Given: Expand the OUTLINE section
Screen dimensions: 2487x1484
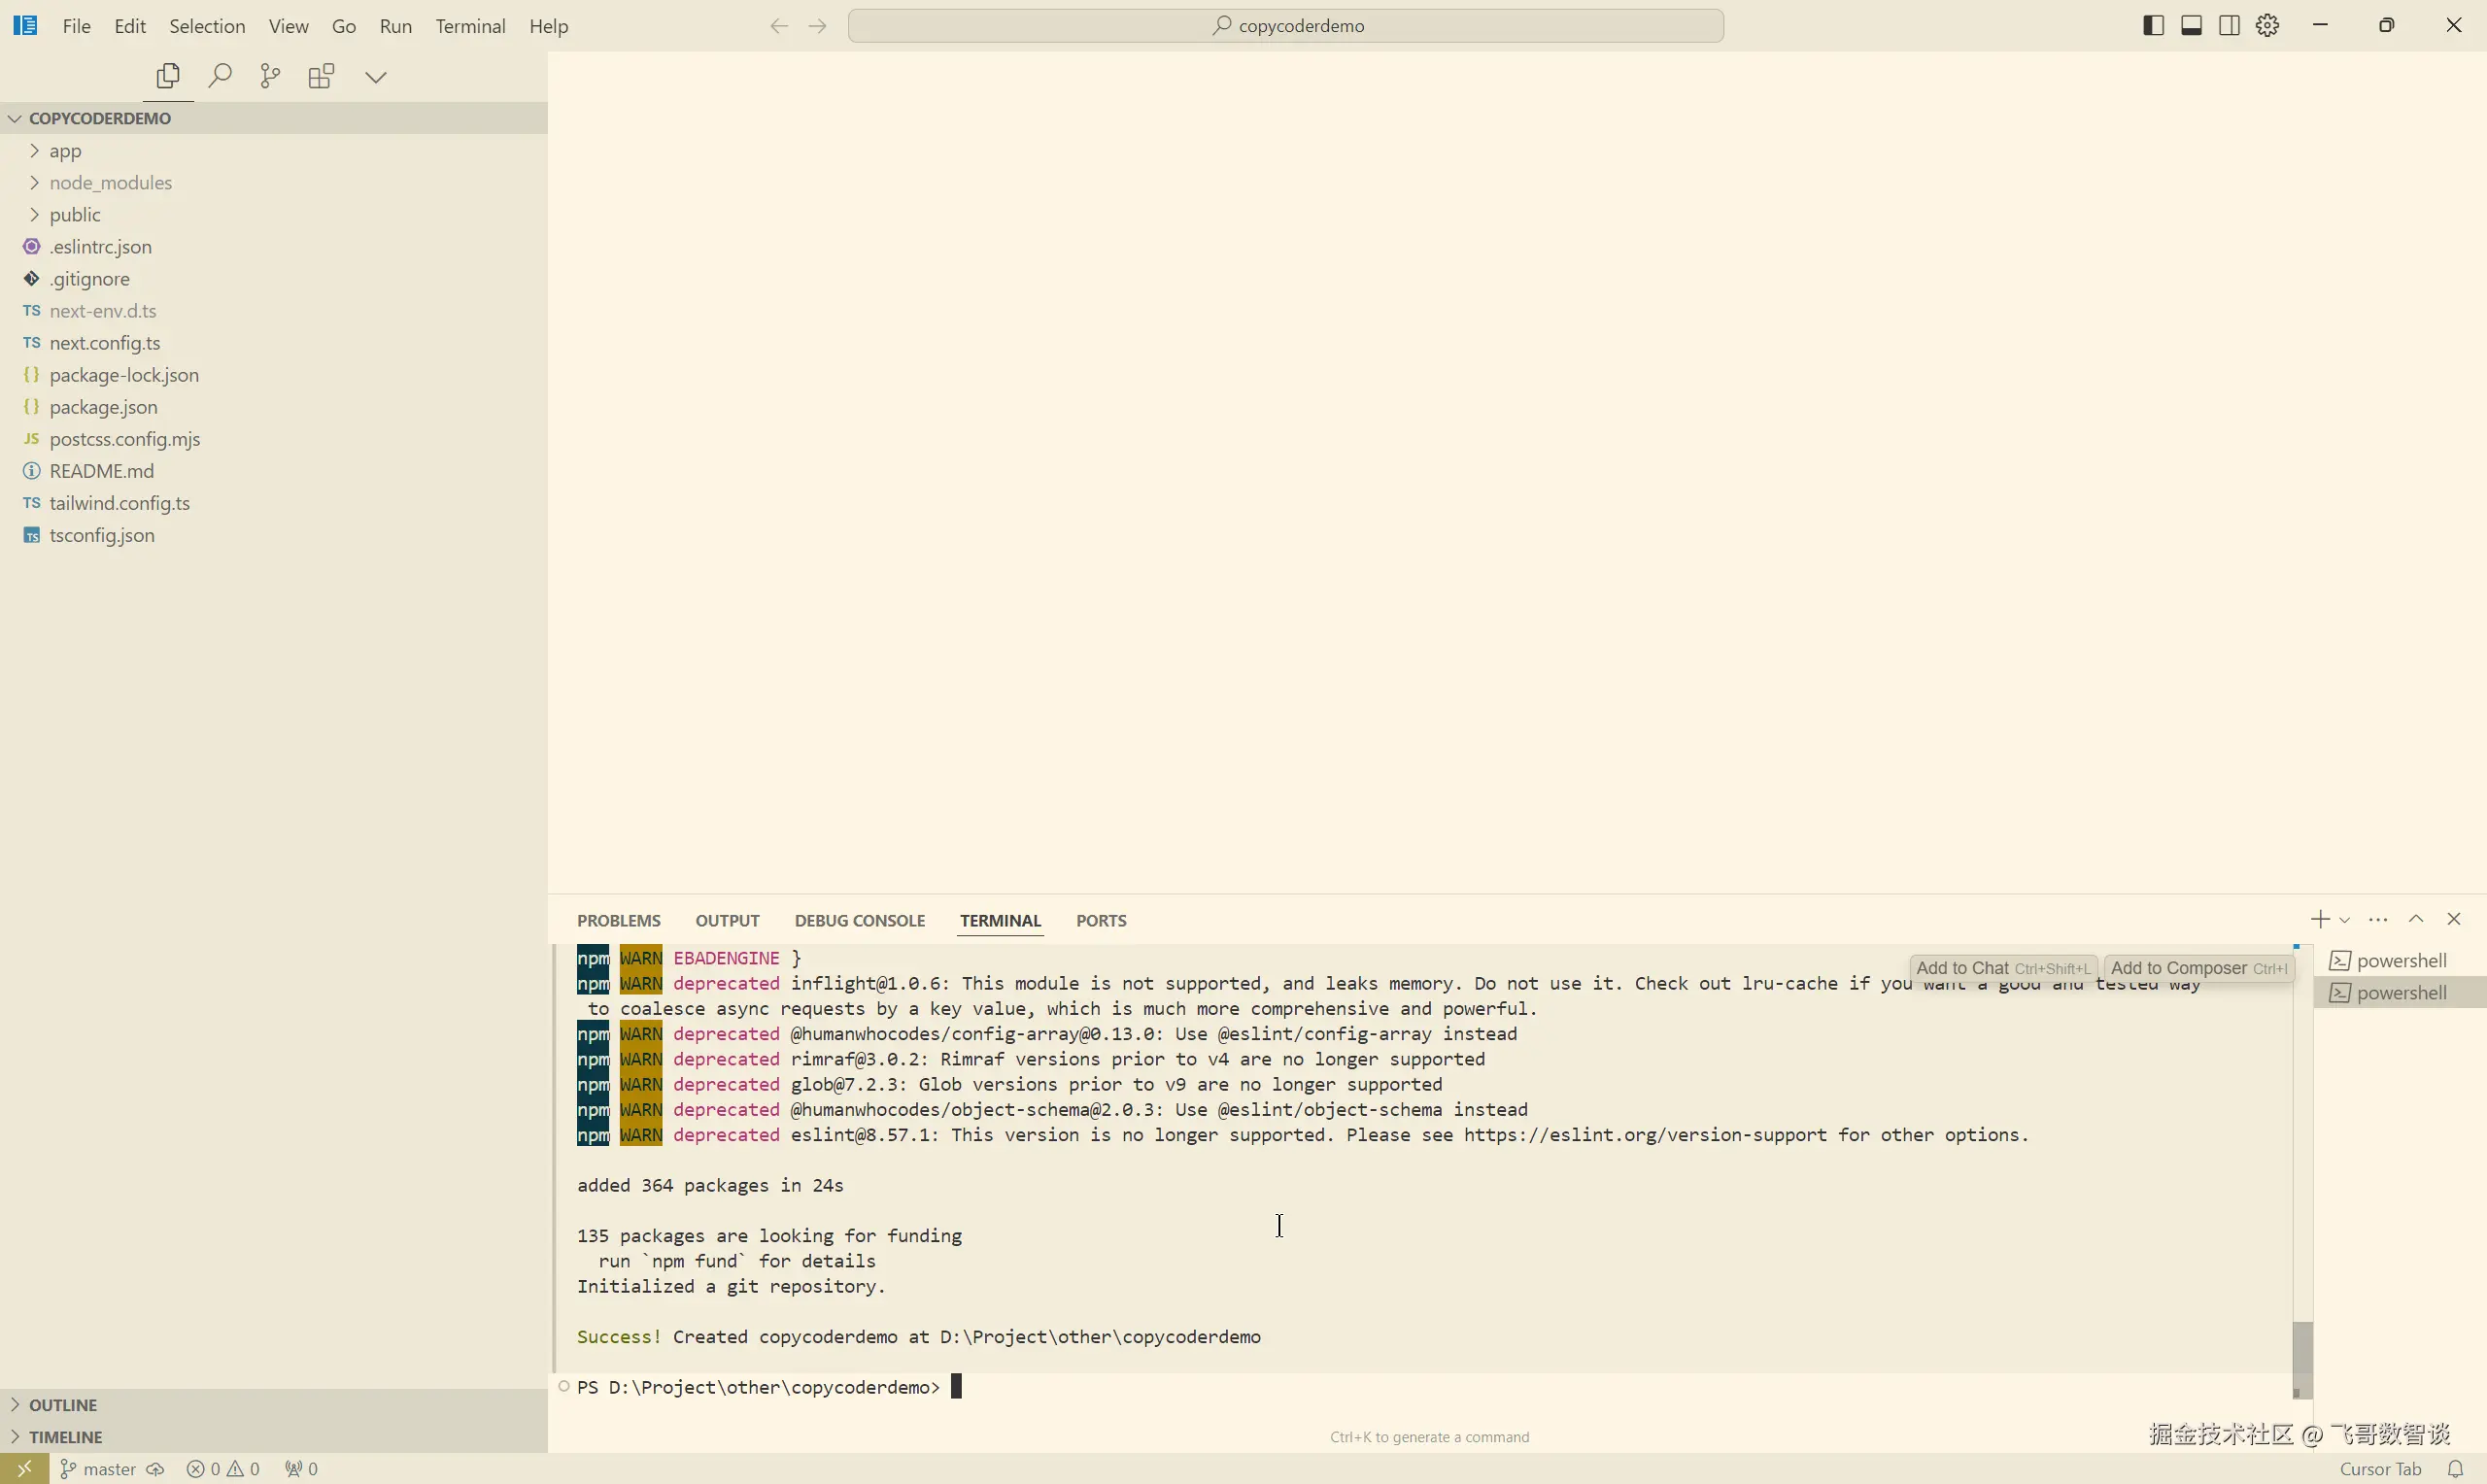Looking at the screenshot, I should pyautogui.click(x=63, y=1404).
